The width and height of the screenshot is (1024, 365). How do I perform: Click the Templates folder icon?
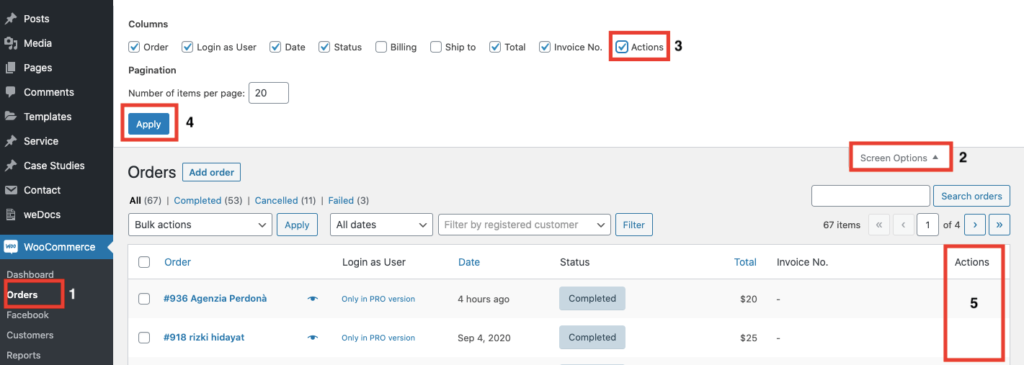[10, 117]
